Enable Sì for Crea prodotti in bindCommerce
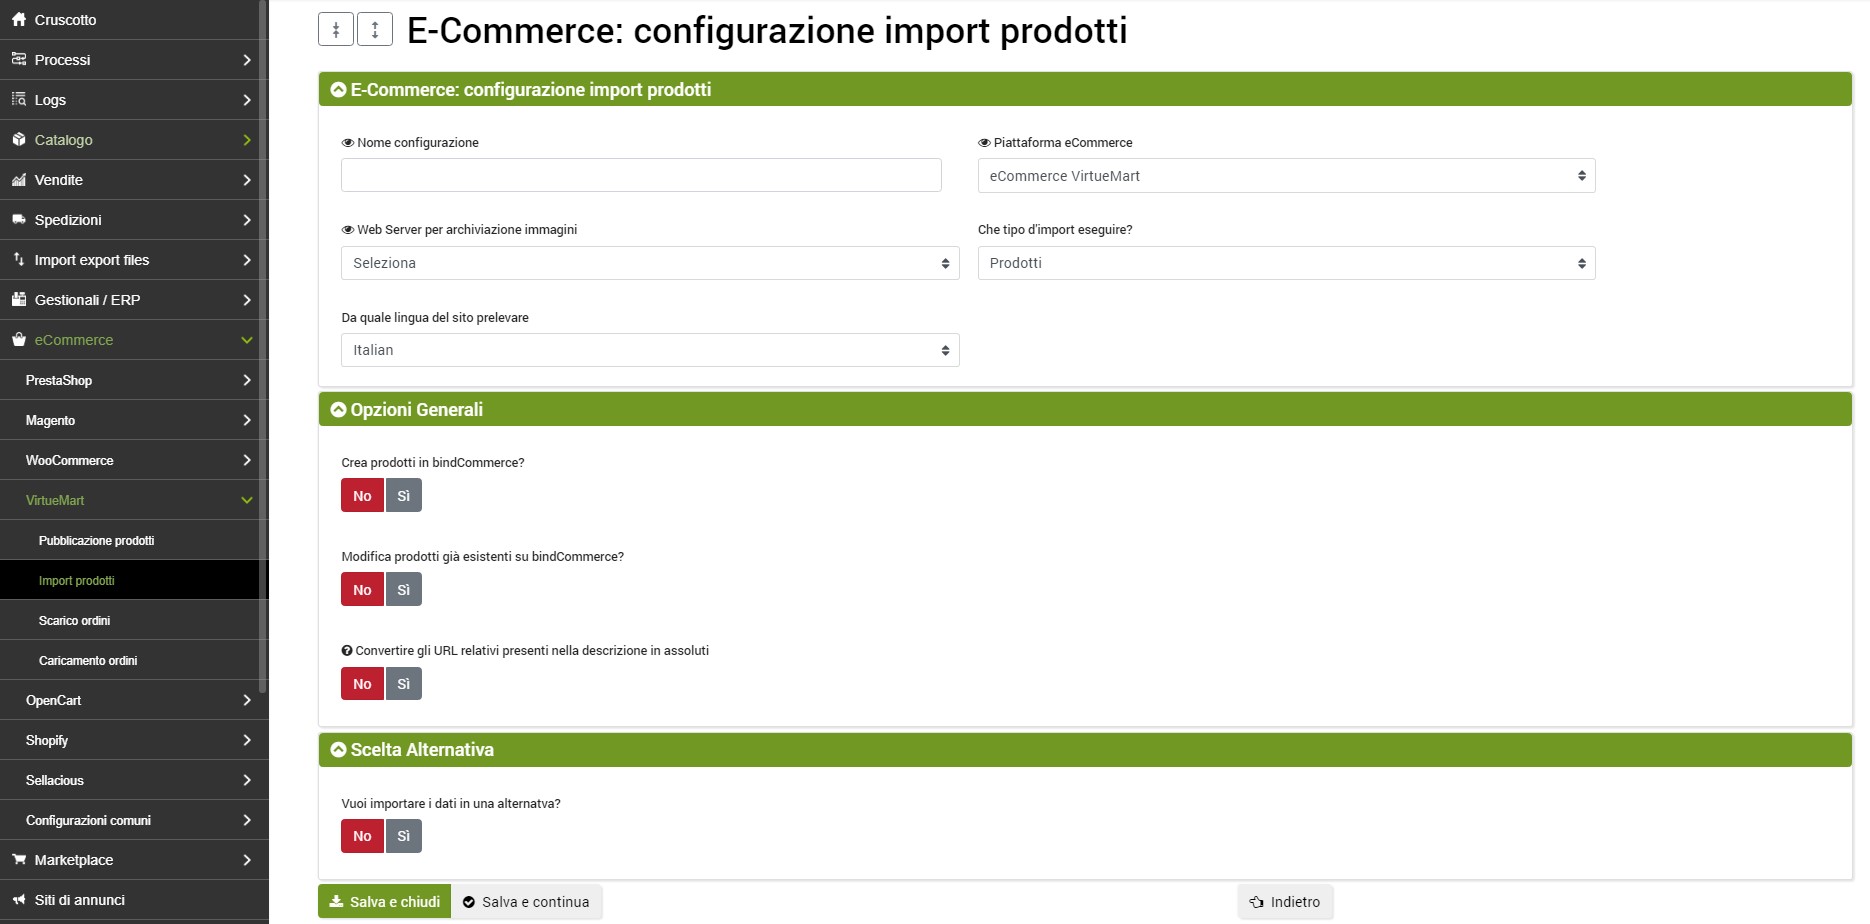 pyautogui.click(x=403, y=496)
